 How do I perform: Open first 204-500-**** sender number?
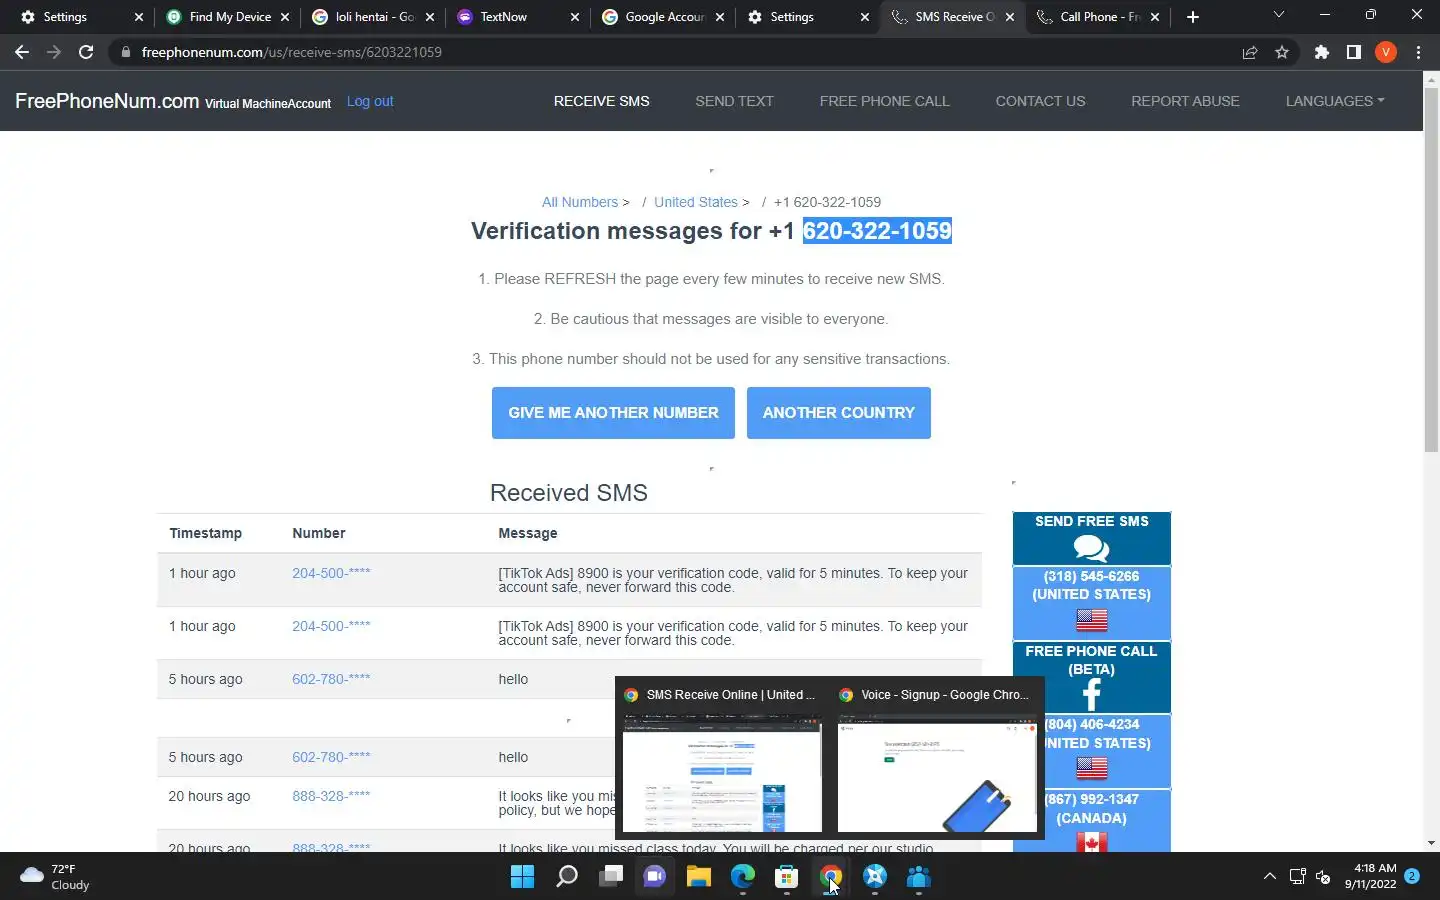[331, 573]
